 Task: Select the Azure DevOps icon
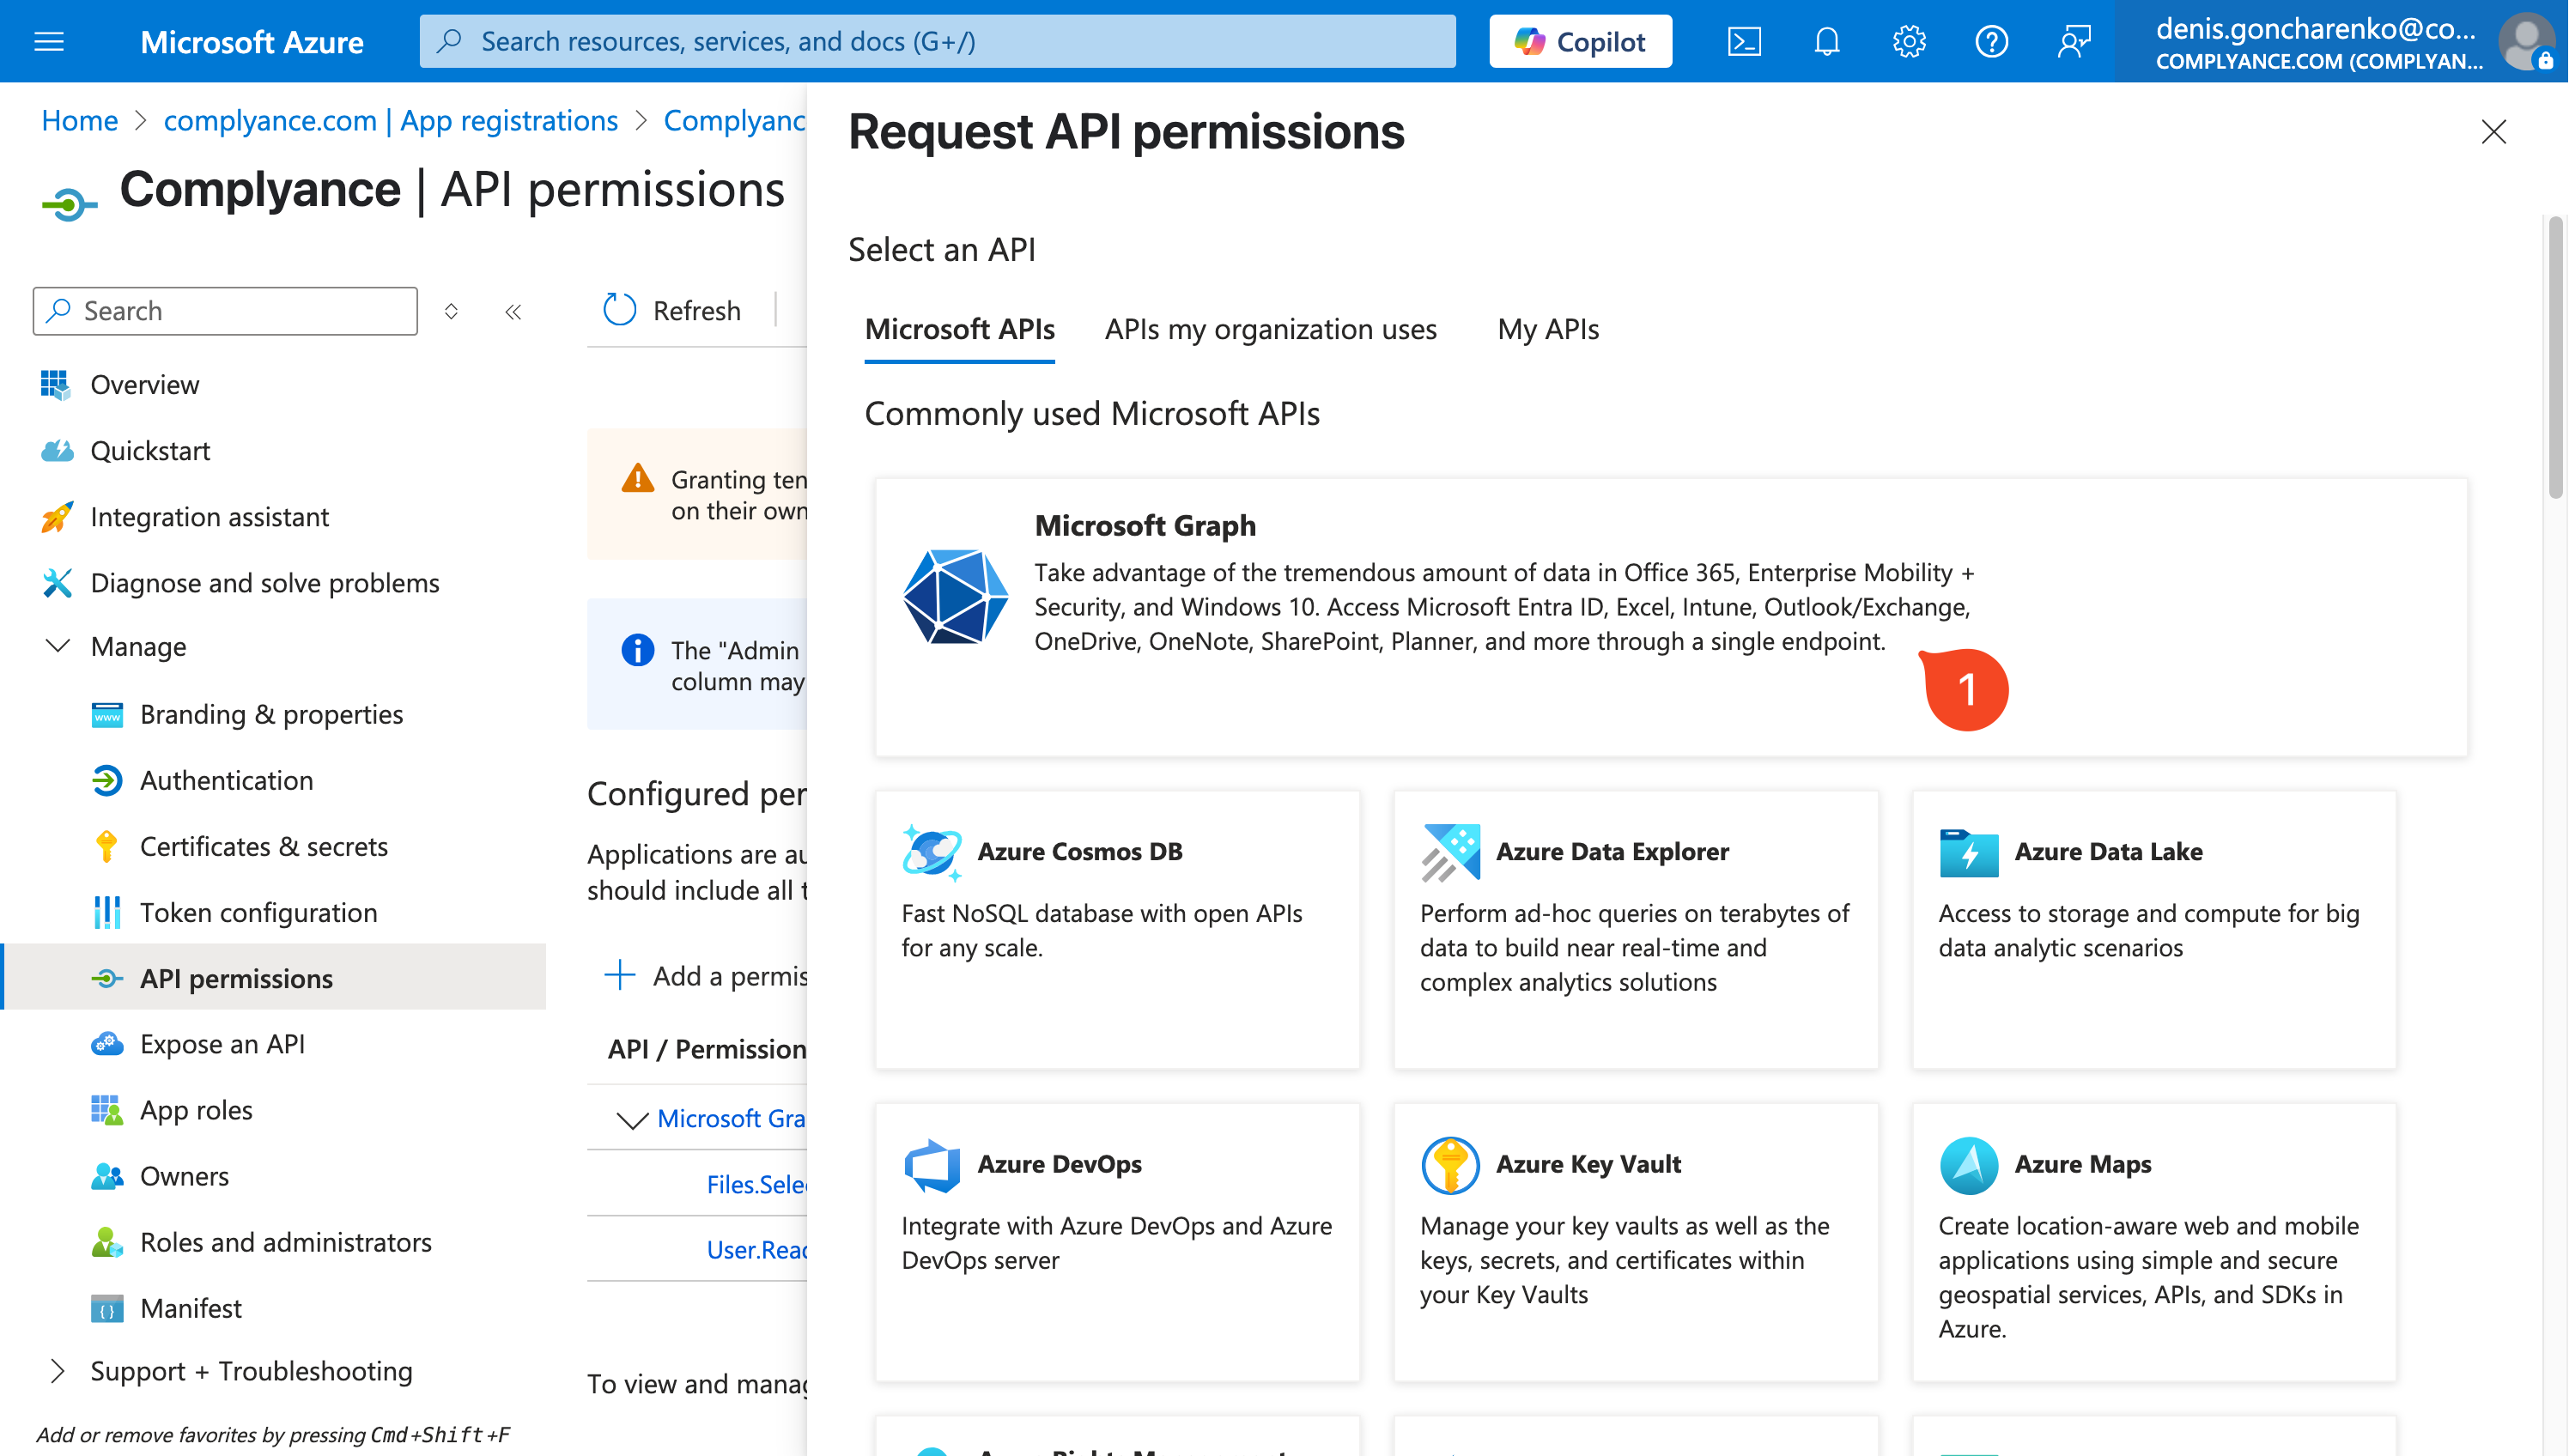pos(931,1165)
